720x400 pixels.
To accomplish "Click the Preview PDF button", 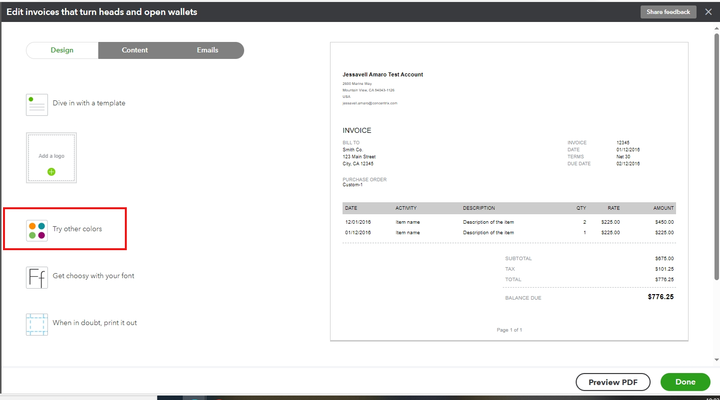I will click(613, 382).
